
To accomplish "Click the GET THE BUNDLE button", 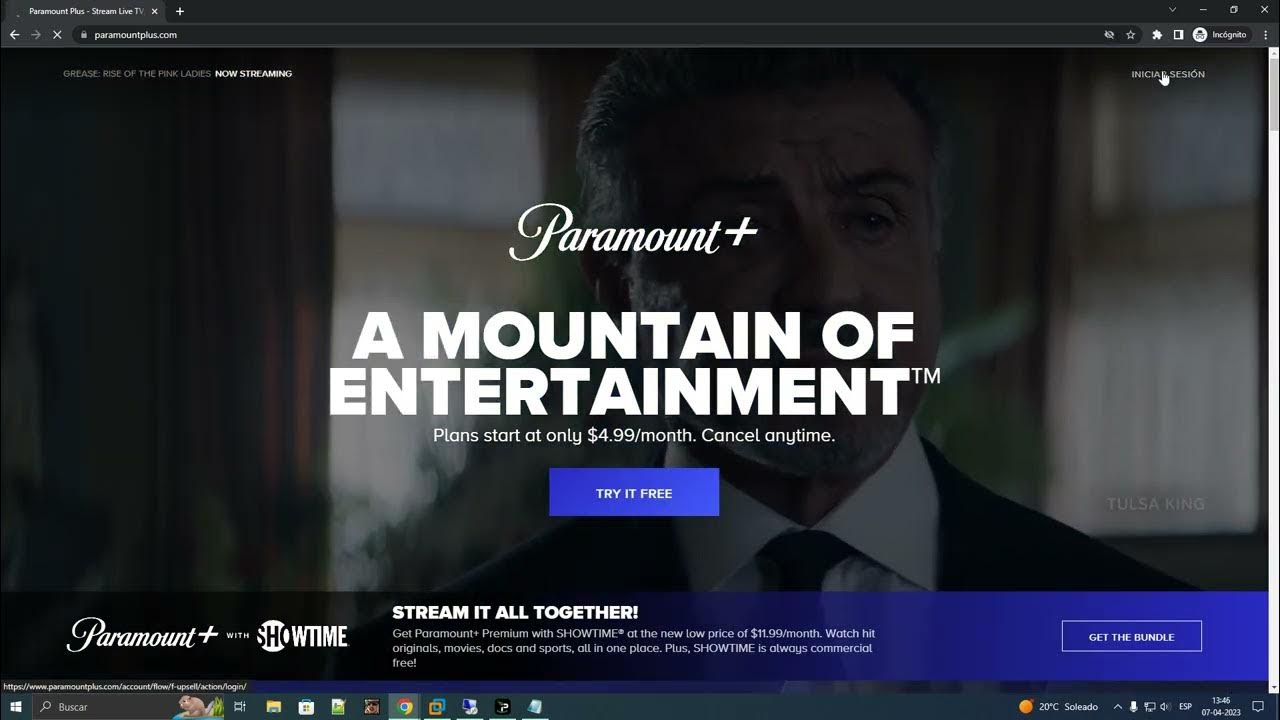I will pyautogui.click(x=1131, y=637).
